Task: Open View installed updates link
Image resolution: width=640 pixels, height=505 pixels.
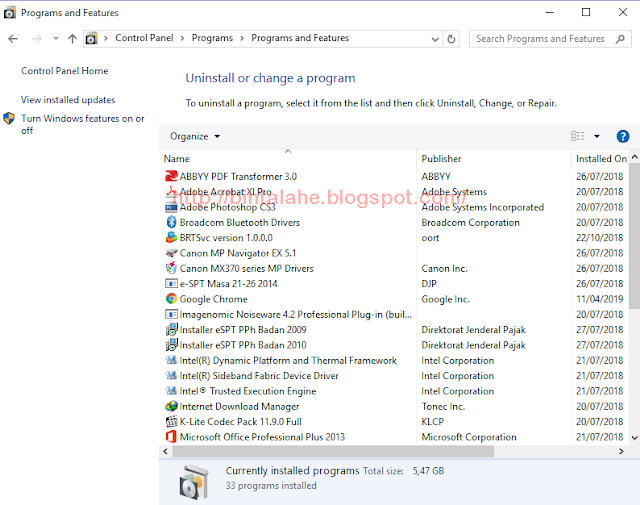Action: pyautogui.click(x=68, y=100)
